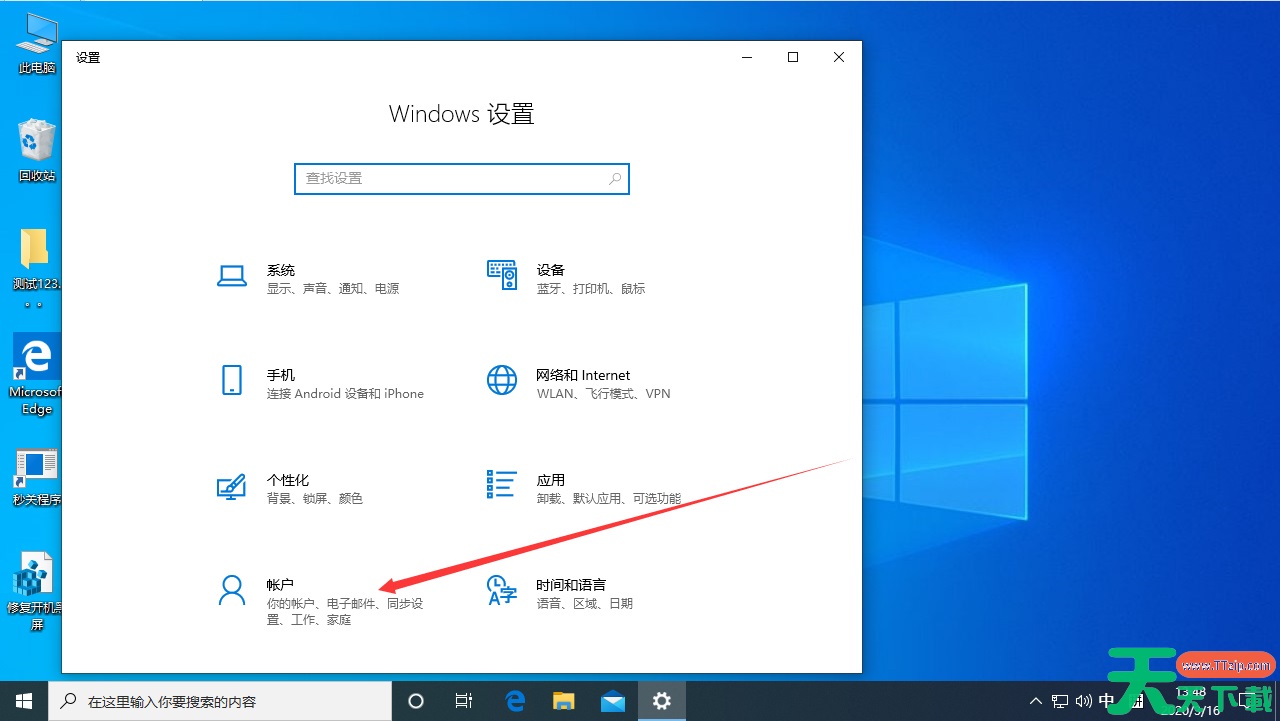Open the 网络和 Internet globe icon
This screenshot has height=721, width=1280.
point(501,380)
